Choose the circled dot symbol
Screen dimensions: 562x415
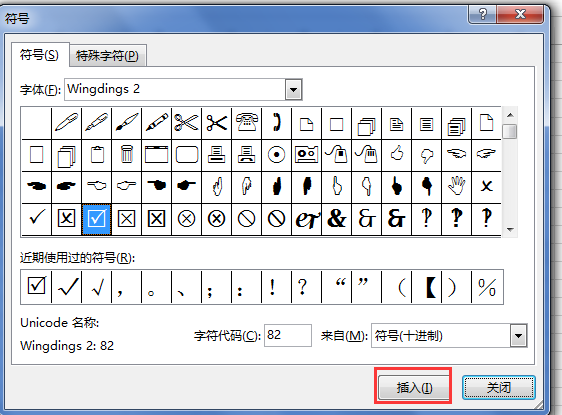(277, 154)
